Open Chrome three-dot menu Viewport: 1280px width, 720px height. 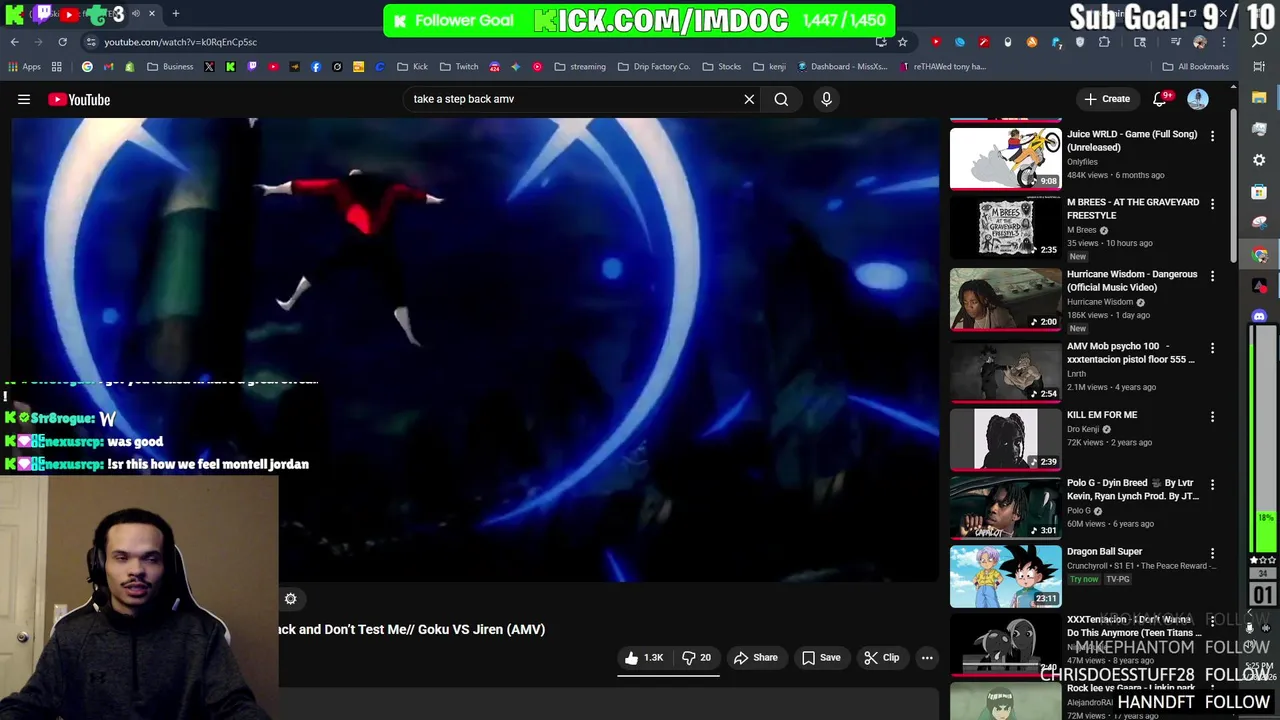point(1224,42)
